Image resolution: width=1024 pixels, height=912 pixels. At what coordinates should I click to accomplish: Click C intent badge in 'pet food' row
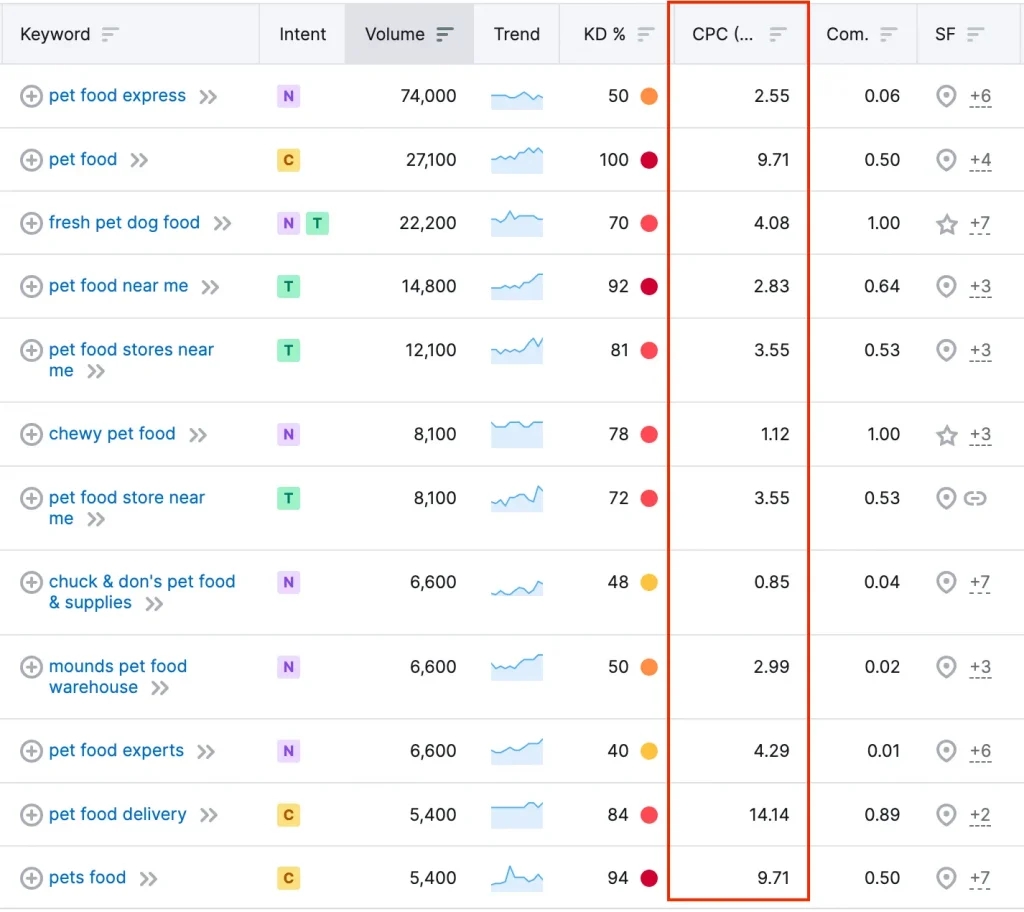click(289, 160)
